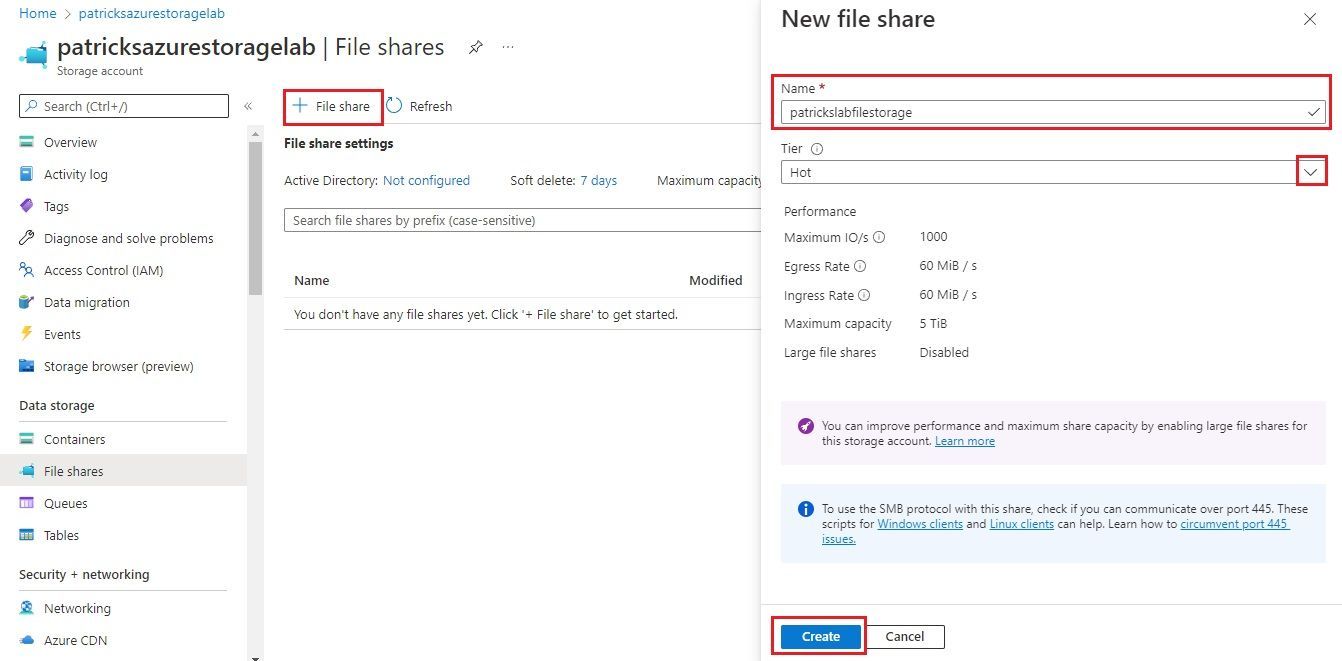Collapse the sidebar with the double chevron

pyautogui.click(x=248, y=106)
